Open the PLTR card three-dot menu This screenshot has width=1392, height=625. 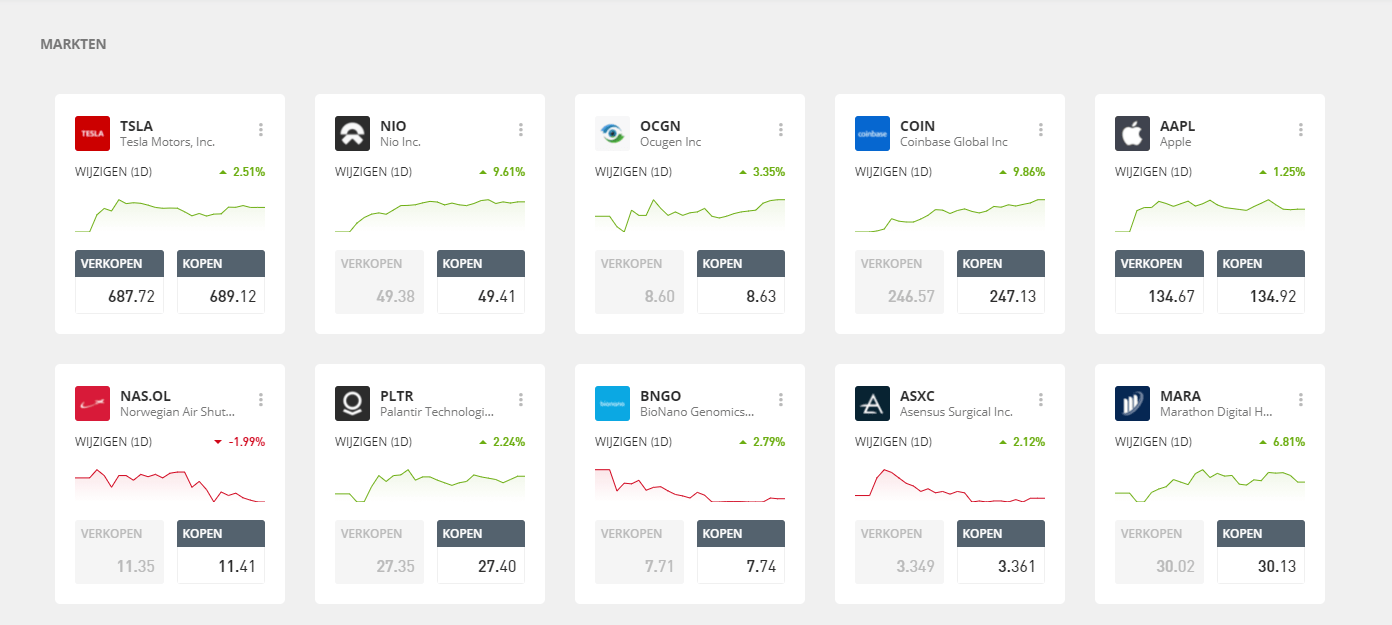click(x=521, y=400)
